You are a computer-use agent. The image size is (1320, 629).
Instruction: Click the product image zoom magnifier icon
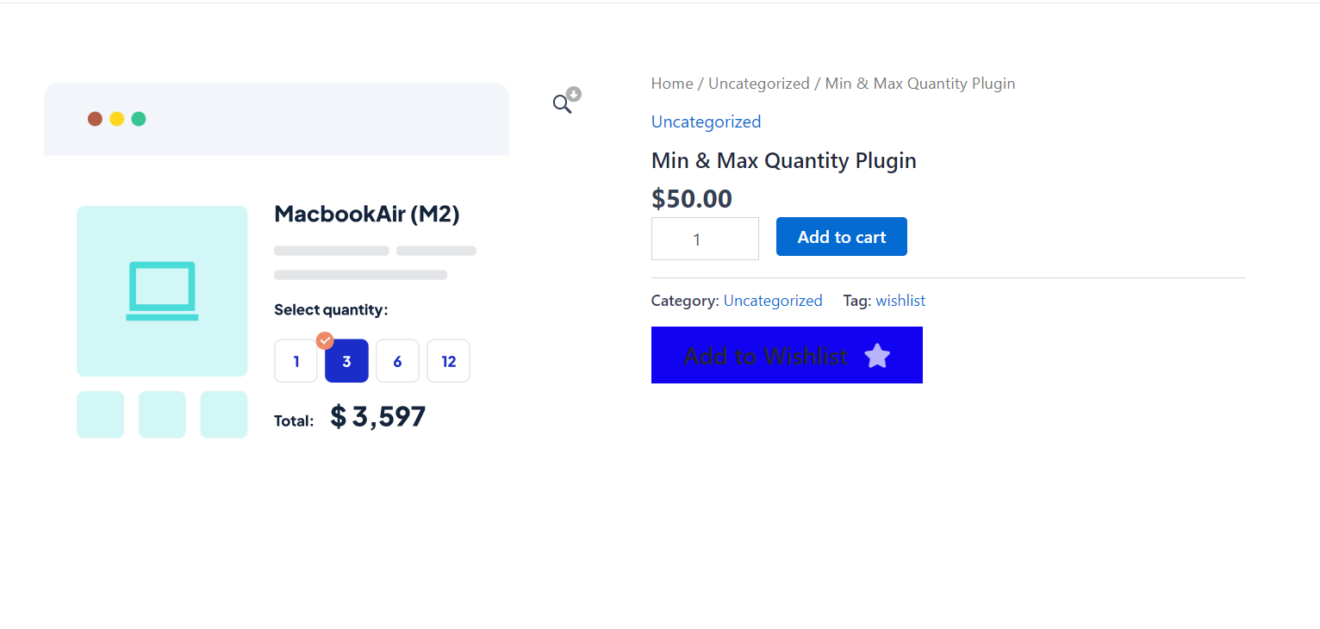(562, 104)
